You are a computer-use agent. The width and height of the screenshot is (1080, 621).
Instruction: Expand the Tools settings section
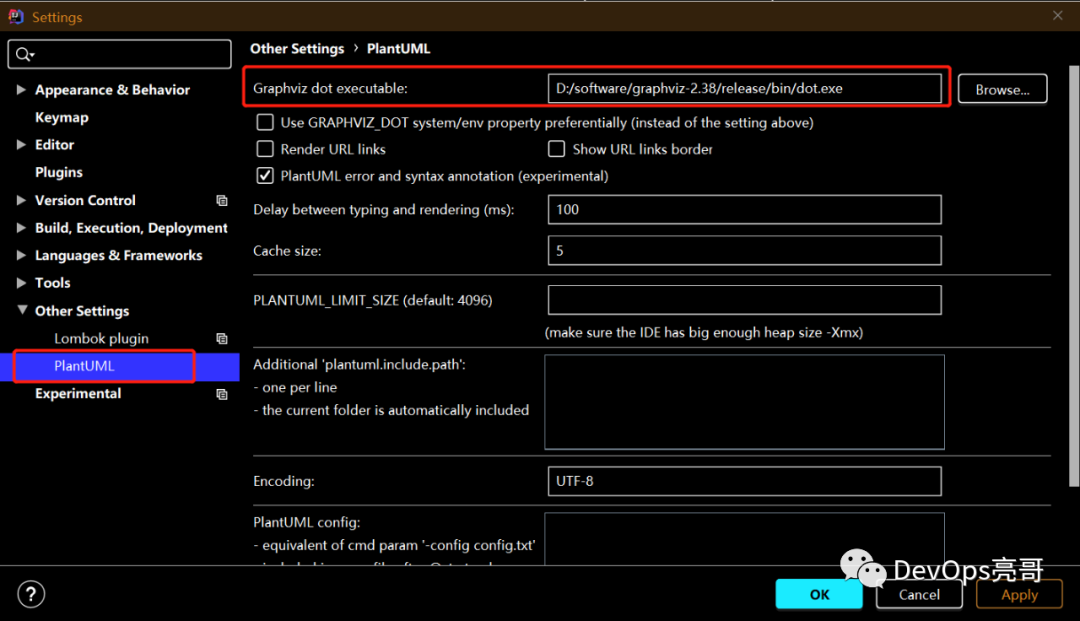pyautogui.click(x=21, y=283)
